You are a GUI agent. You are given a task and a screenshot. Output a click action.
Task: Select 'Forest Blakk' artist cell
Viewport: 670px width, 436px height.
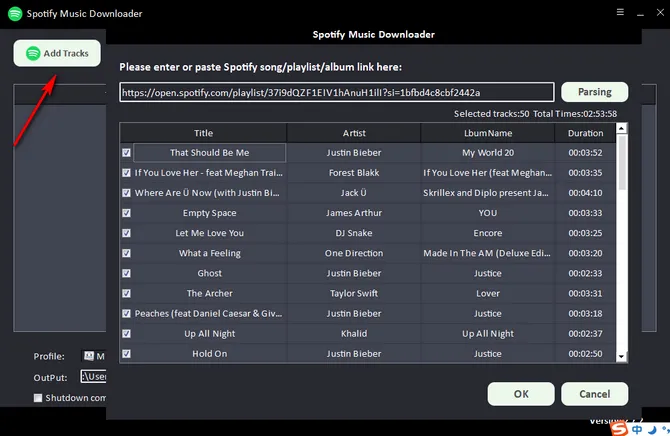354,173
